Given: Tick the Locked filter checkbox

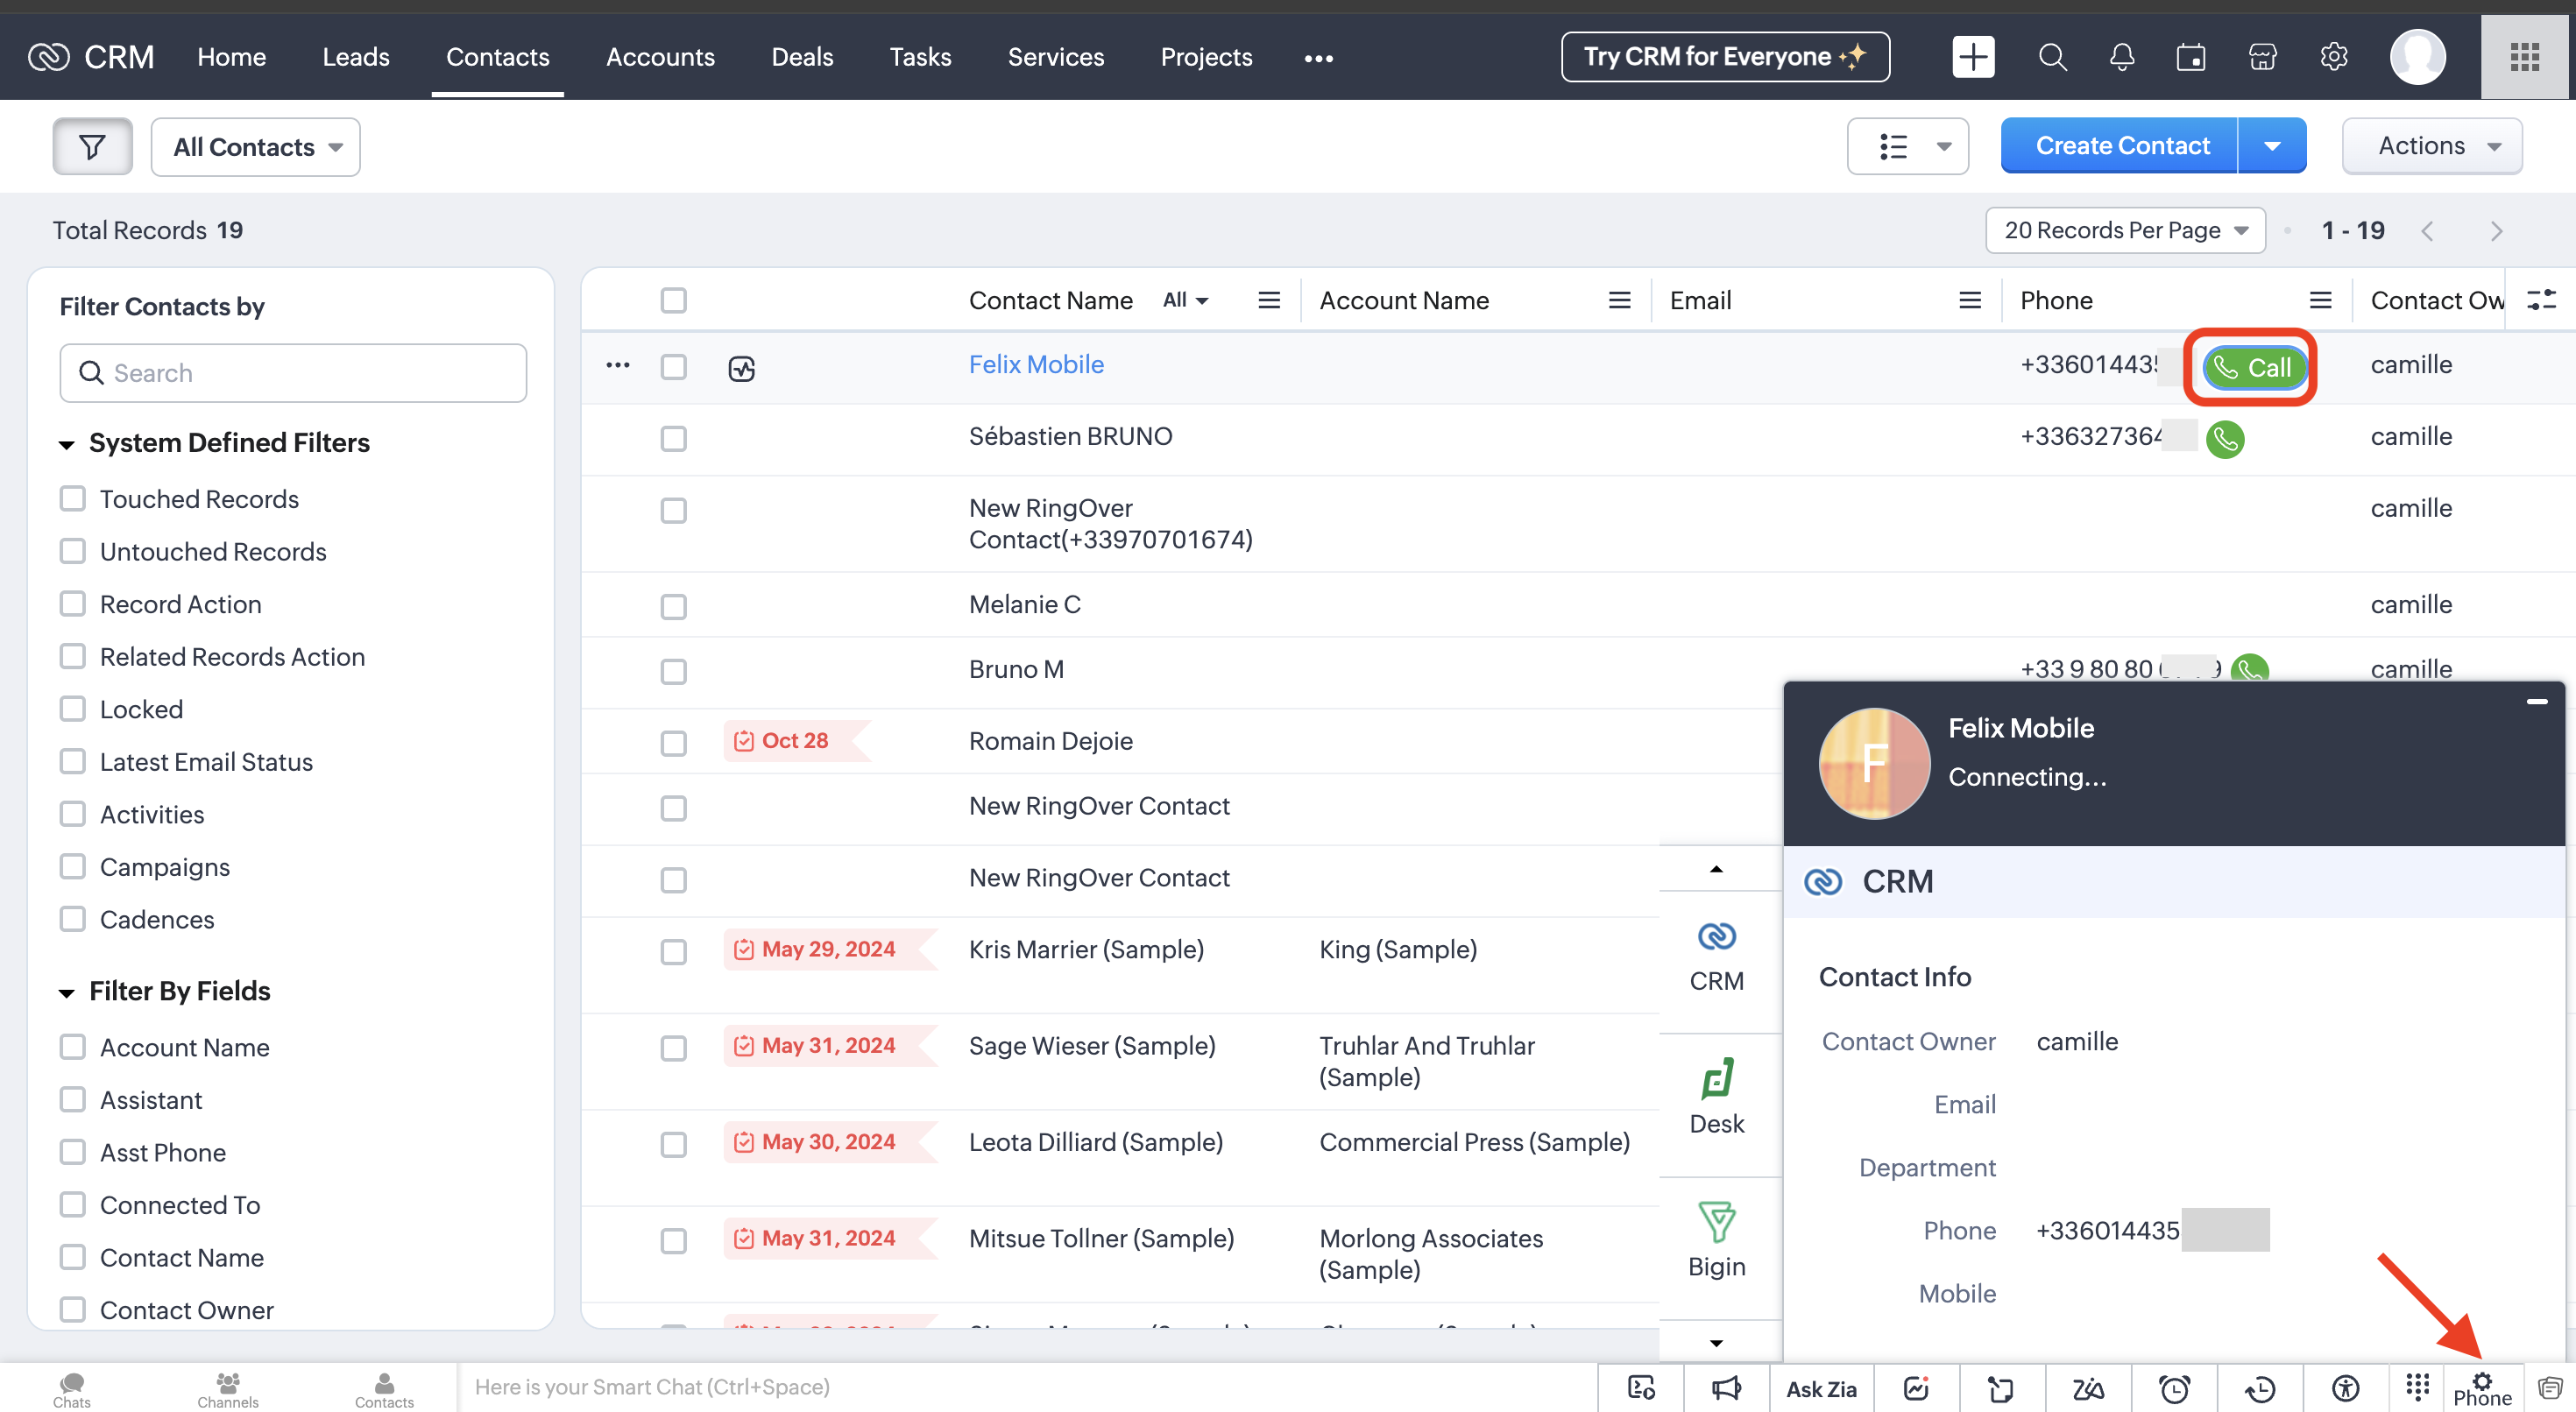Looking at the screenshot, I should pyautogui.click(x=72, y=708).
